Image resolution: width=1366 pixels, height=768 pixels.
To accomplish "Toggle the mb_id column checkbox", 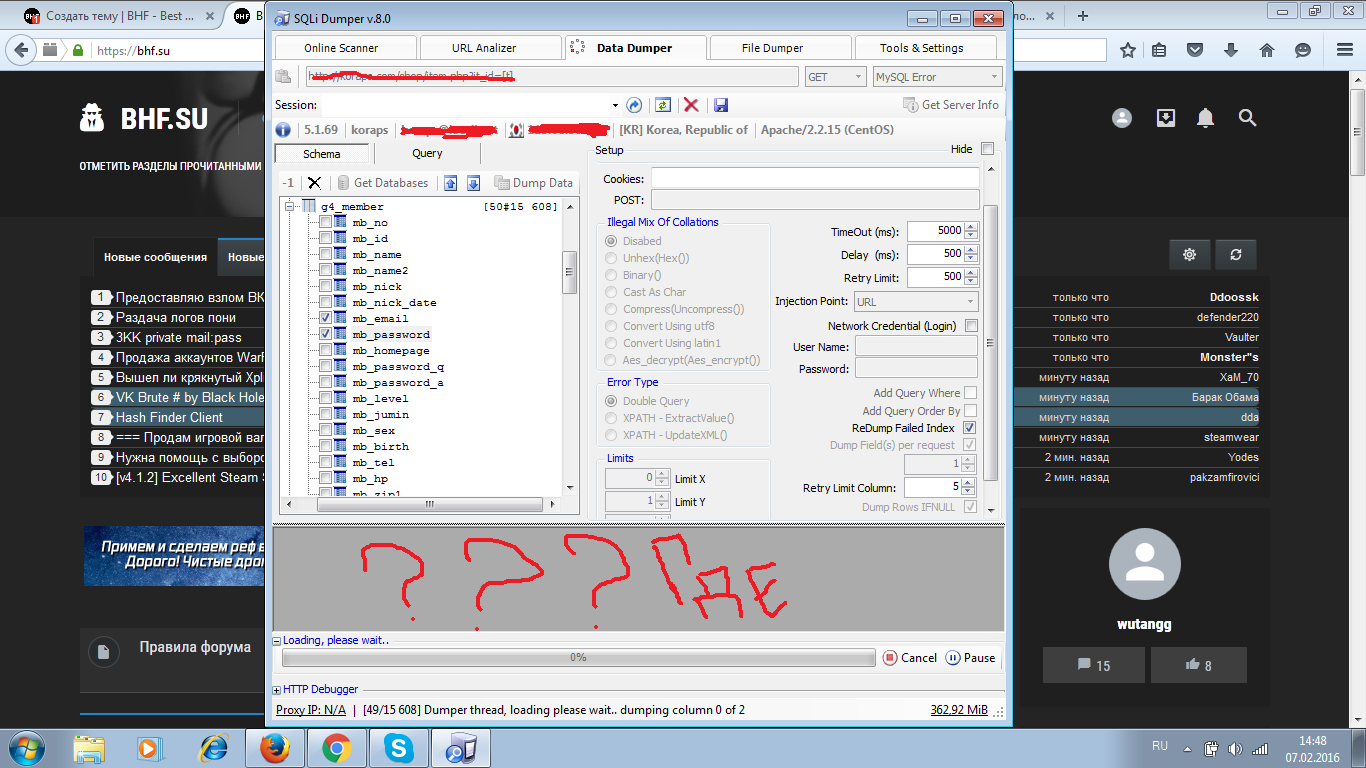I will 325,238.
